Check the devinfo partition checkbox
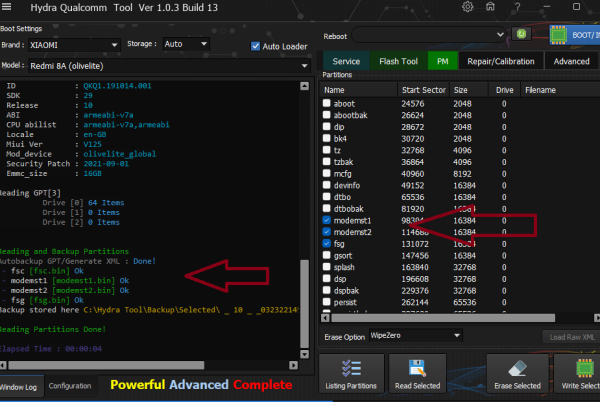 tap(326, 185)
